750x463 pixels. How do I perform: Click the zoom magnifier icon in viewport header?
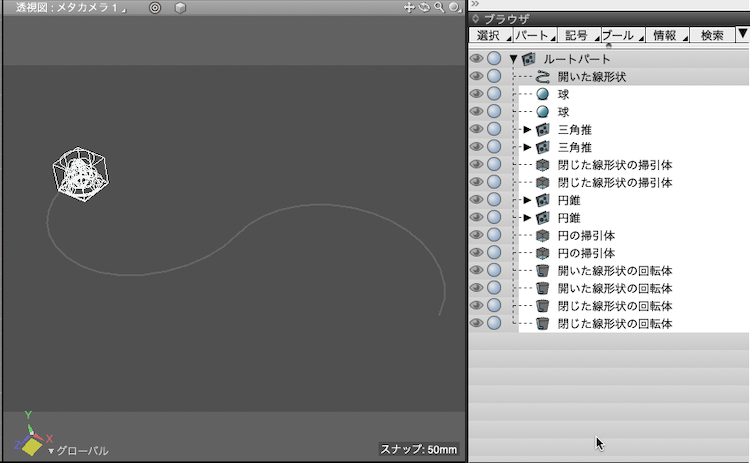(x=438, y=7)
